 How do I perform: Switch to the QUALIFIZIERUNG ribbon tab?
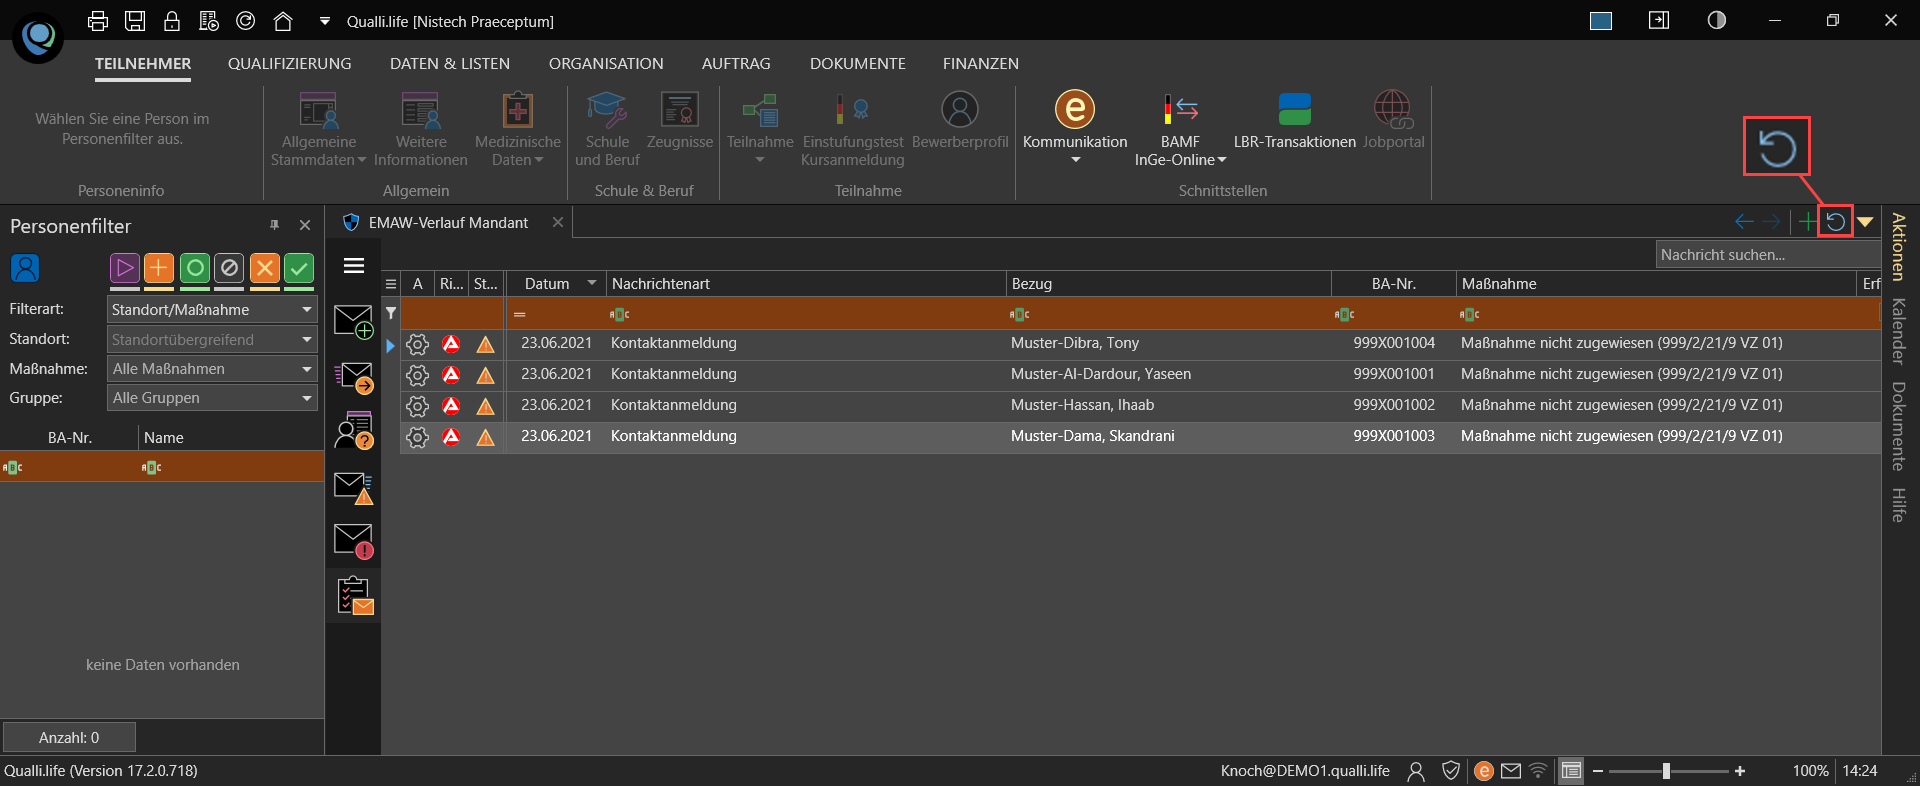tap(290, 64)
